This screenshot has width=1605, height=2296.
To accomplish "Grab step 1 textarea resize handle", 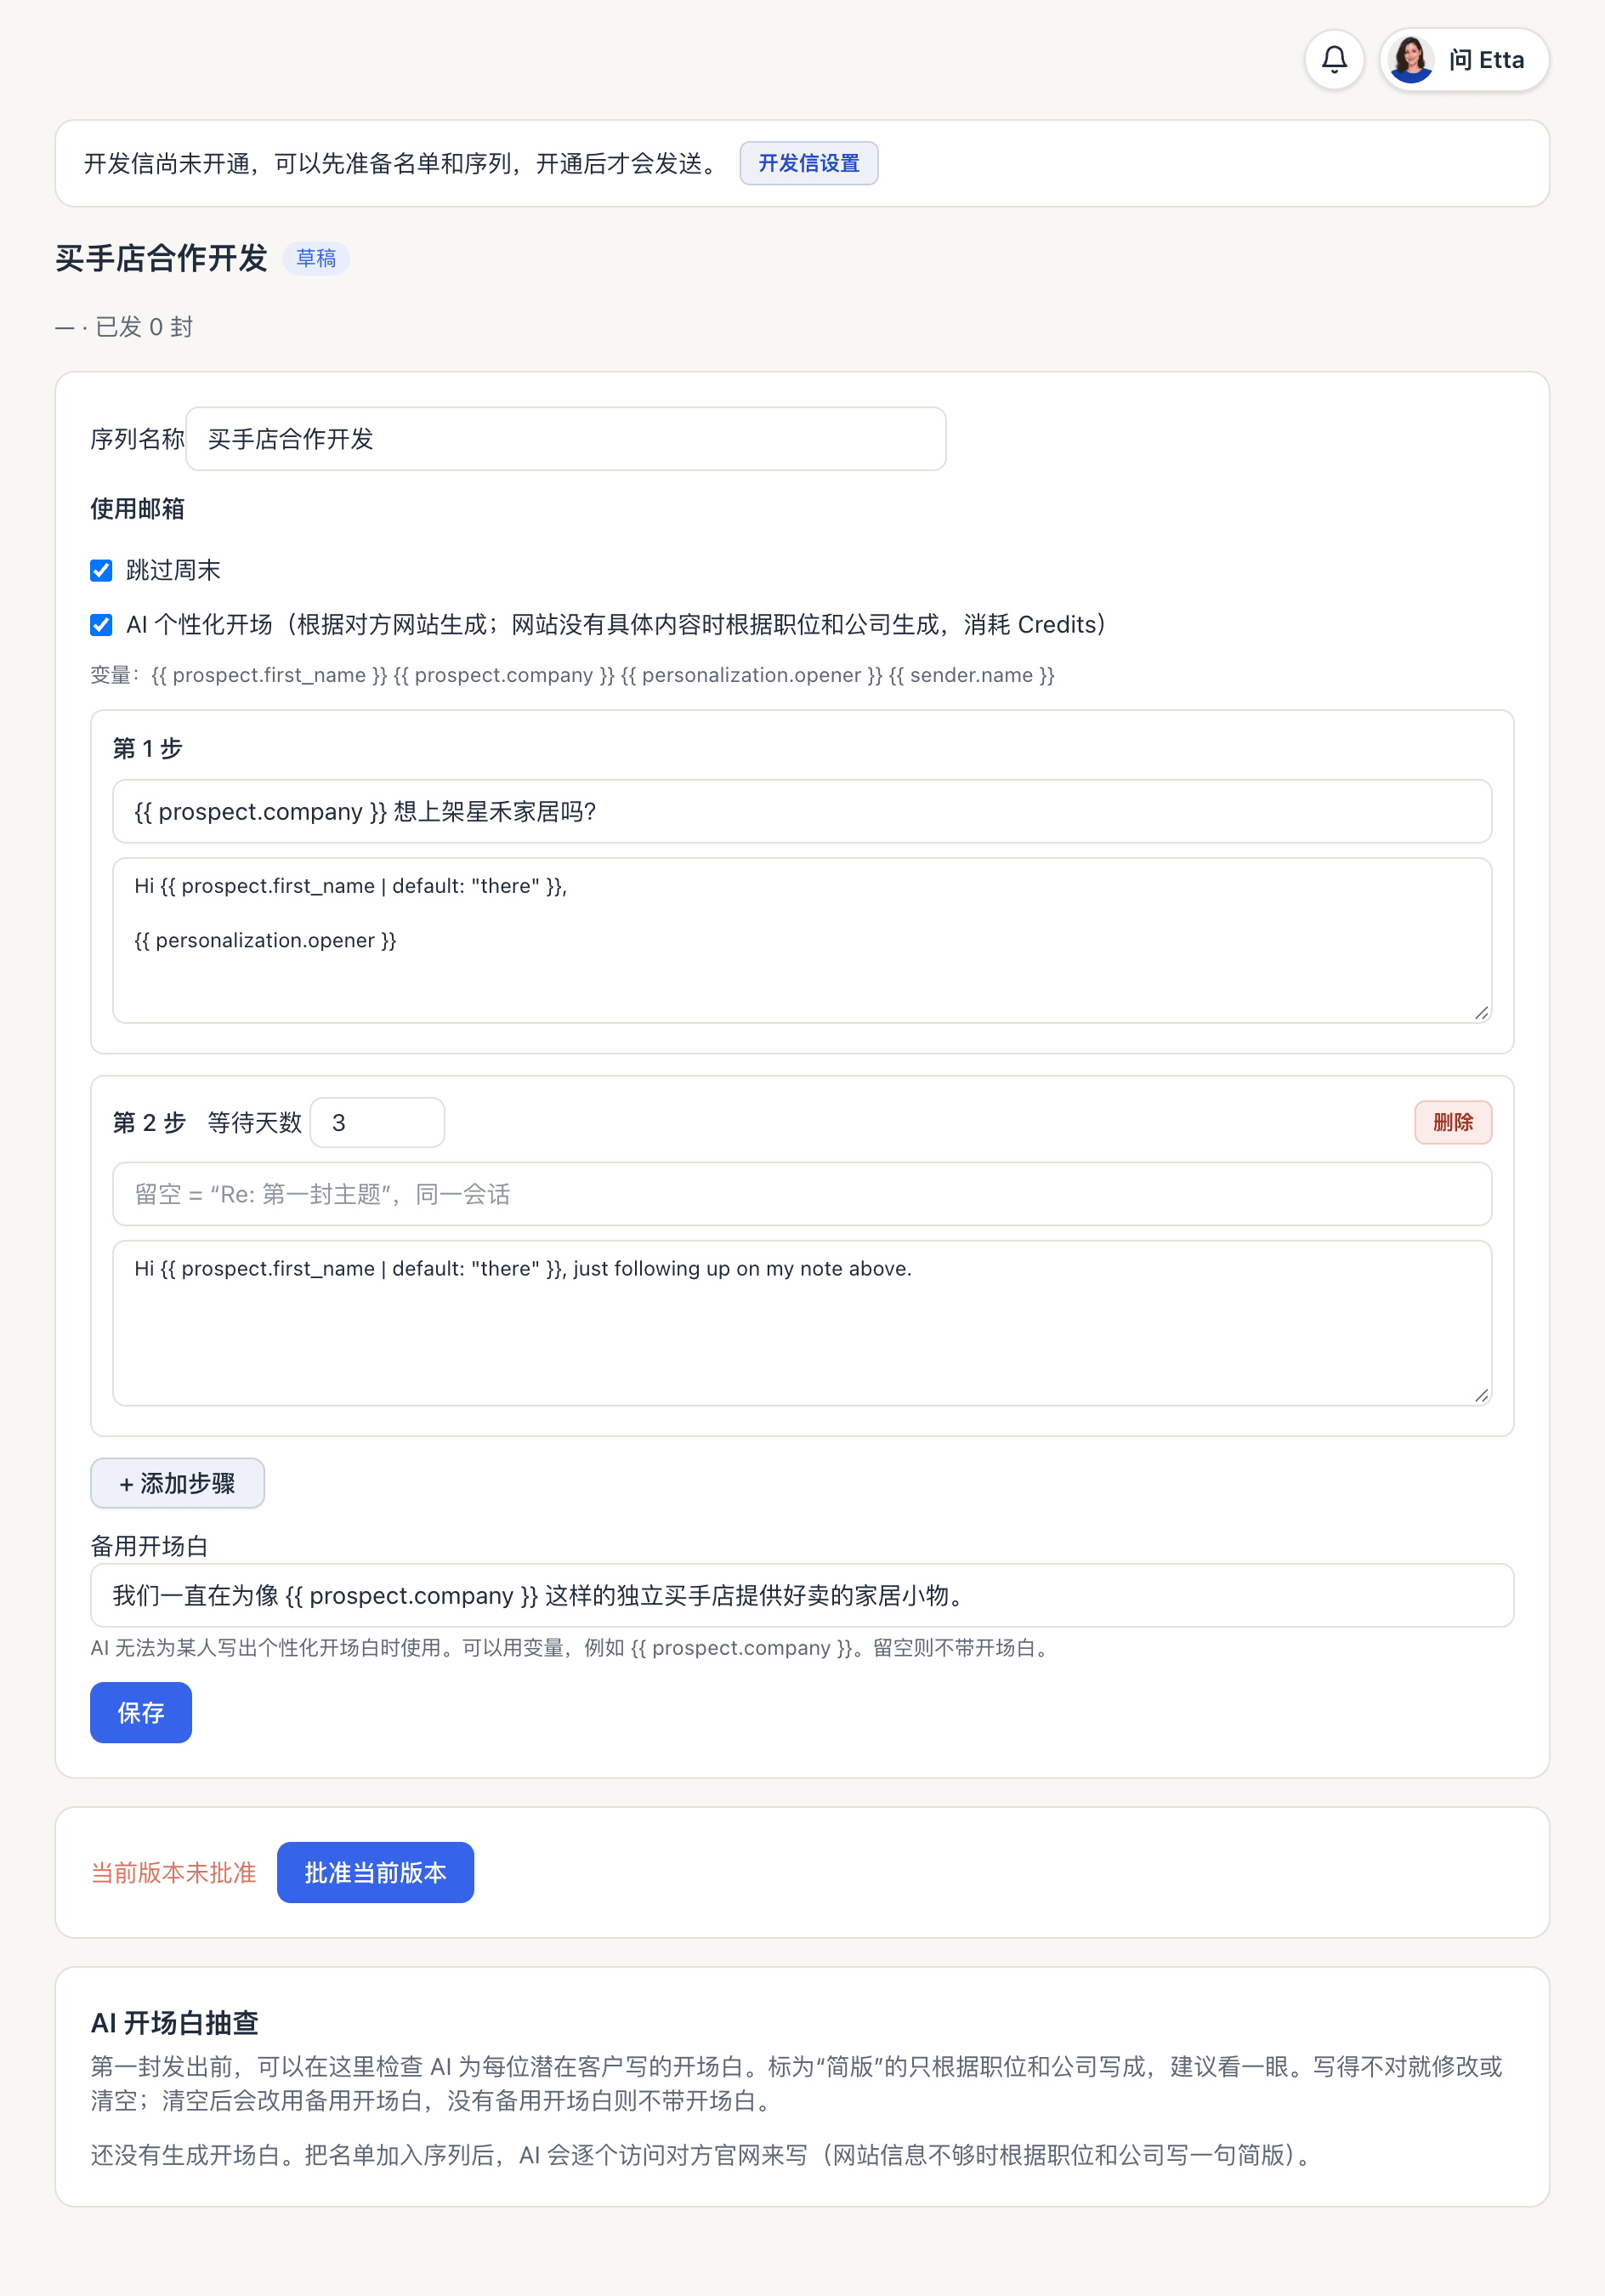I will 1481,1012.
